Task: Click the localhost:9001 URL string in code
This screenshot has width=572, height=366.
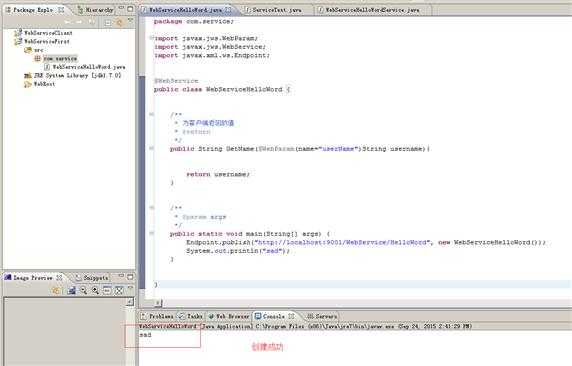Action: (342, 242)
